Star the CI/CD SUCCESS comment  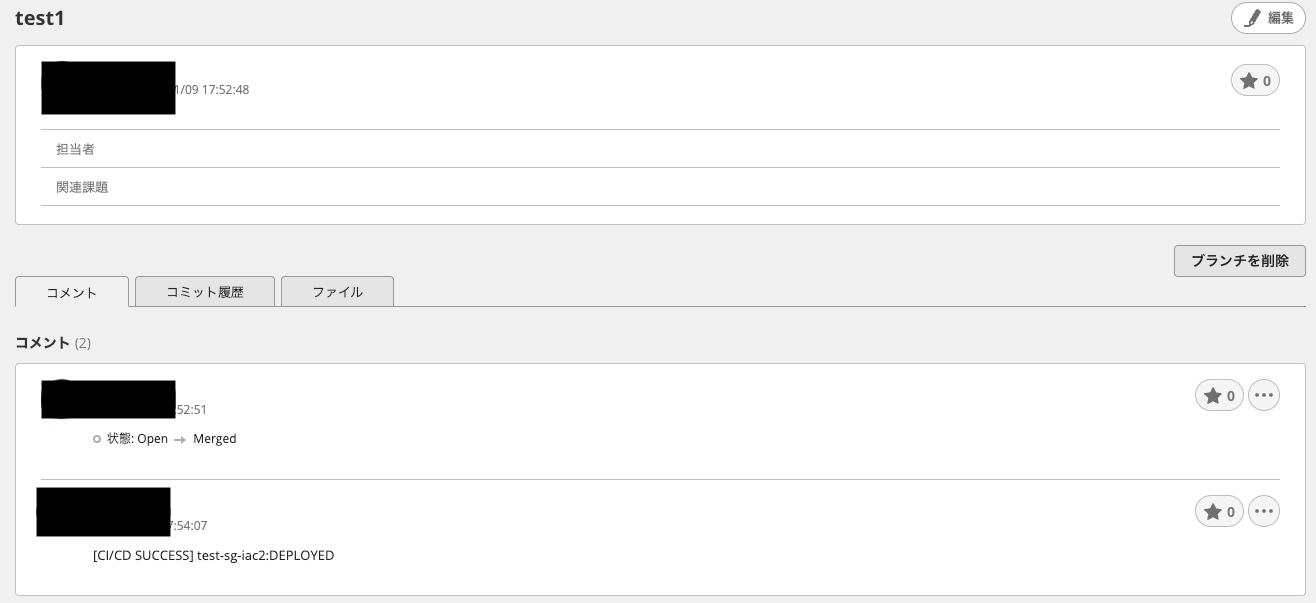pos(1218,512)
